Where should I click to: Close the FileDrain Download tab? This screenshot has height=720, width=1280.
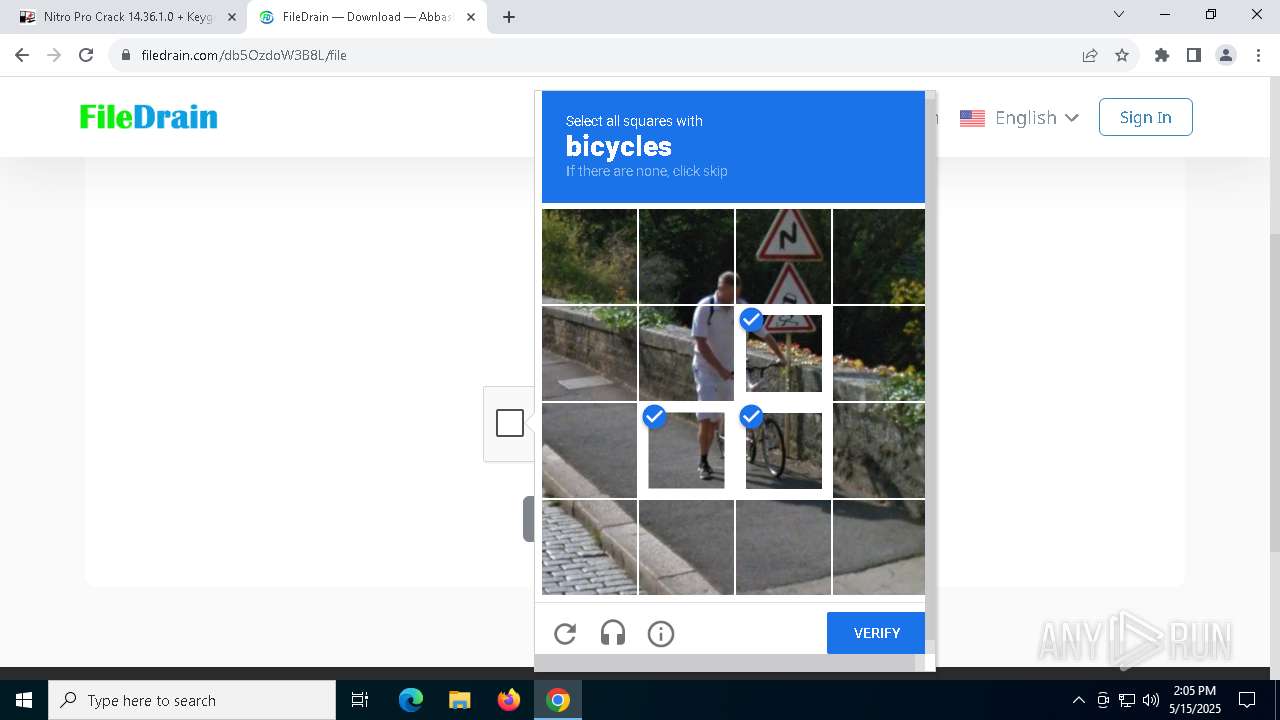471,17
